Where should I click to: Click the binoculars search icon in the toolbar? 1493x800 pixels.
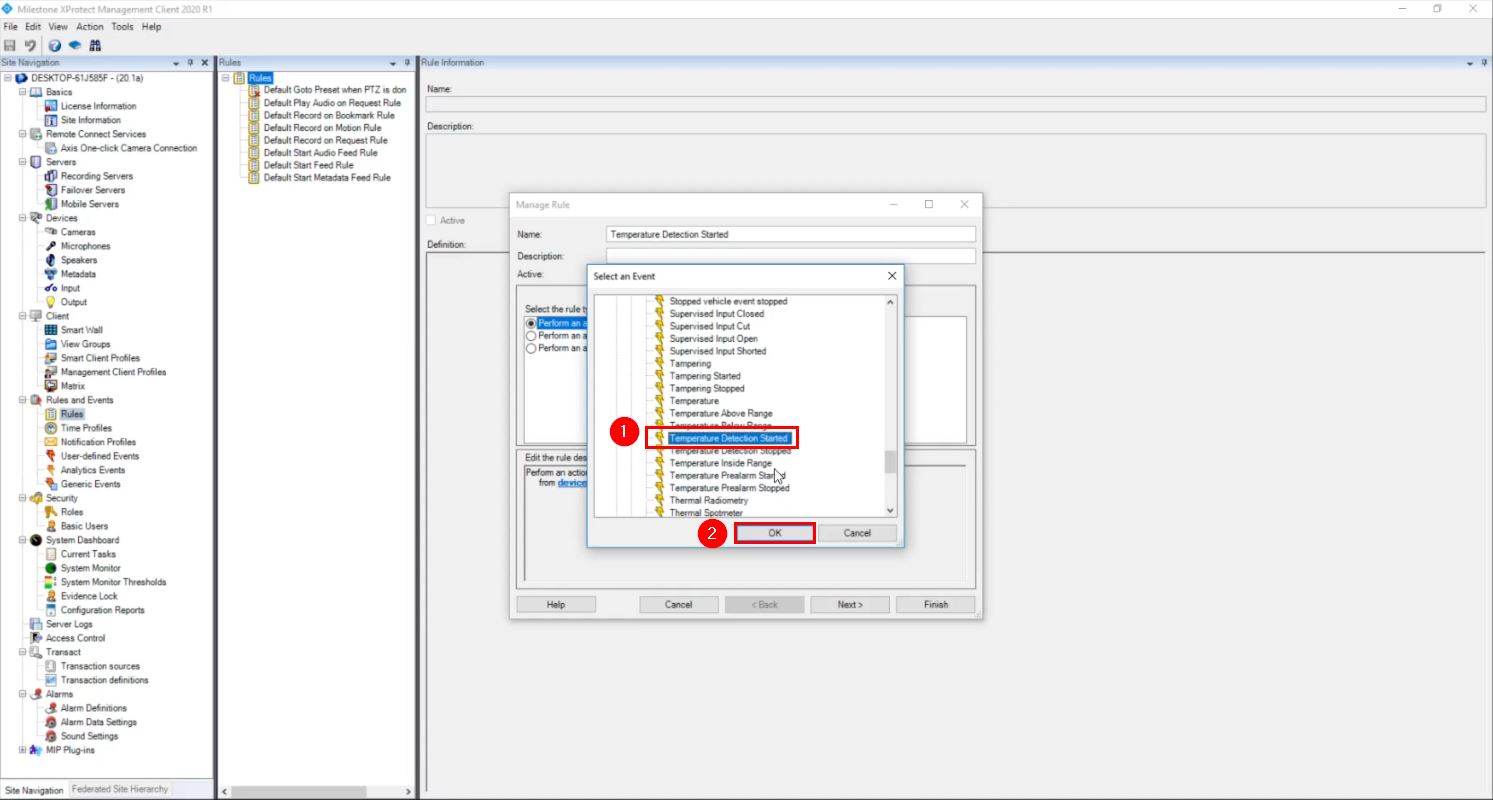click(x=95, y=44)
